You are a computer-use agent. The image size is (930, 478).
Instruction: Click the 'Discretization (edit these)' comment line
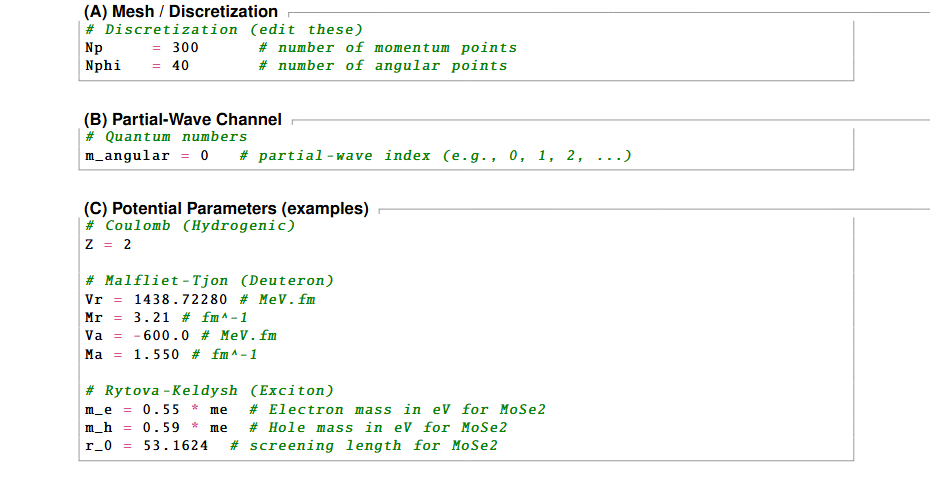(224, 30)
